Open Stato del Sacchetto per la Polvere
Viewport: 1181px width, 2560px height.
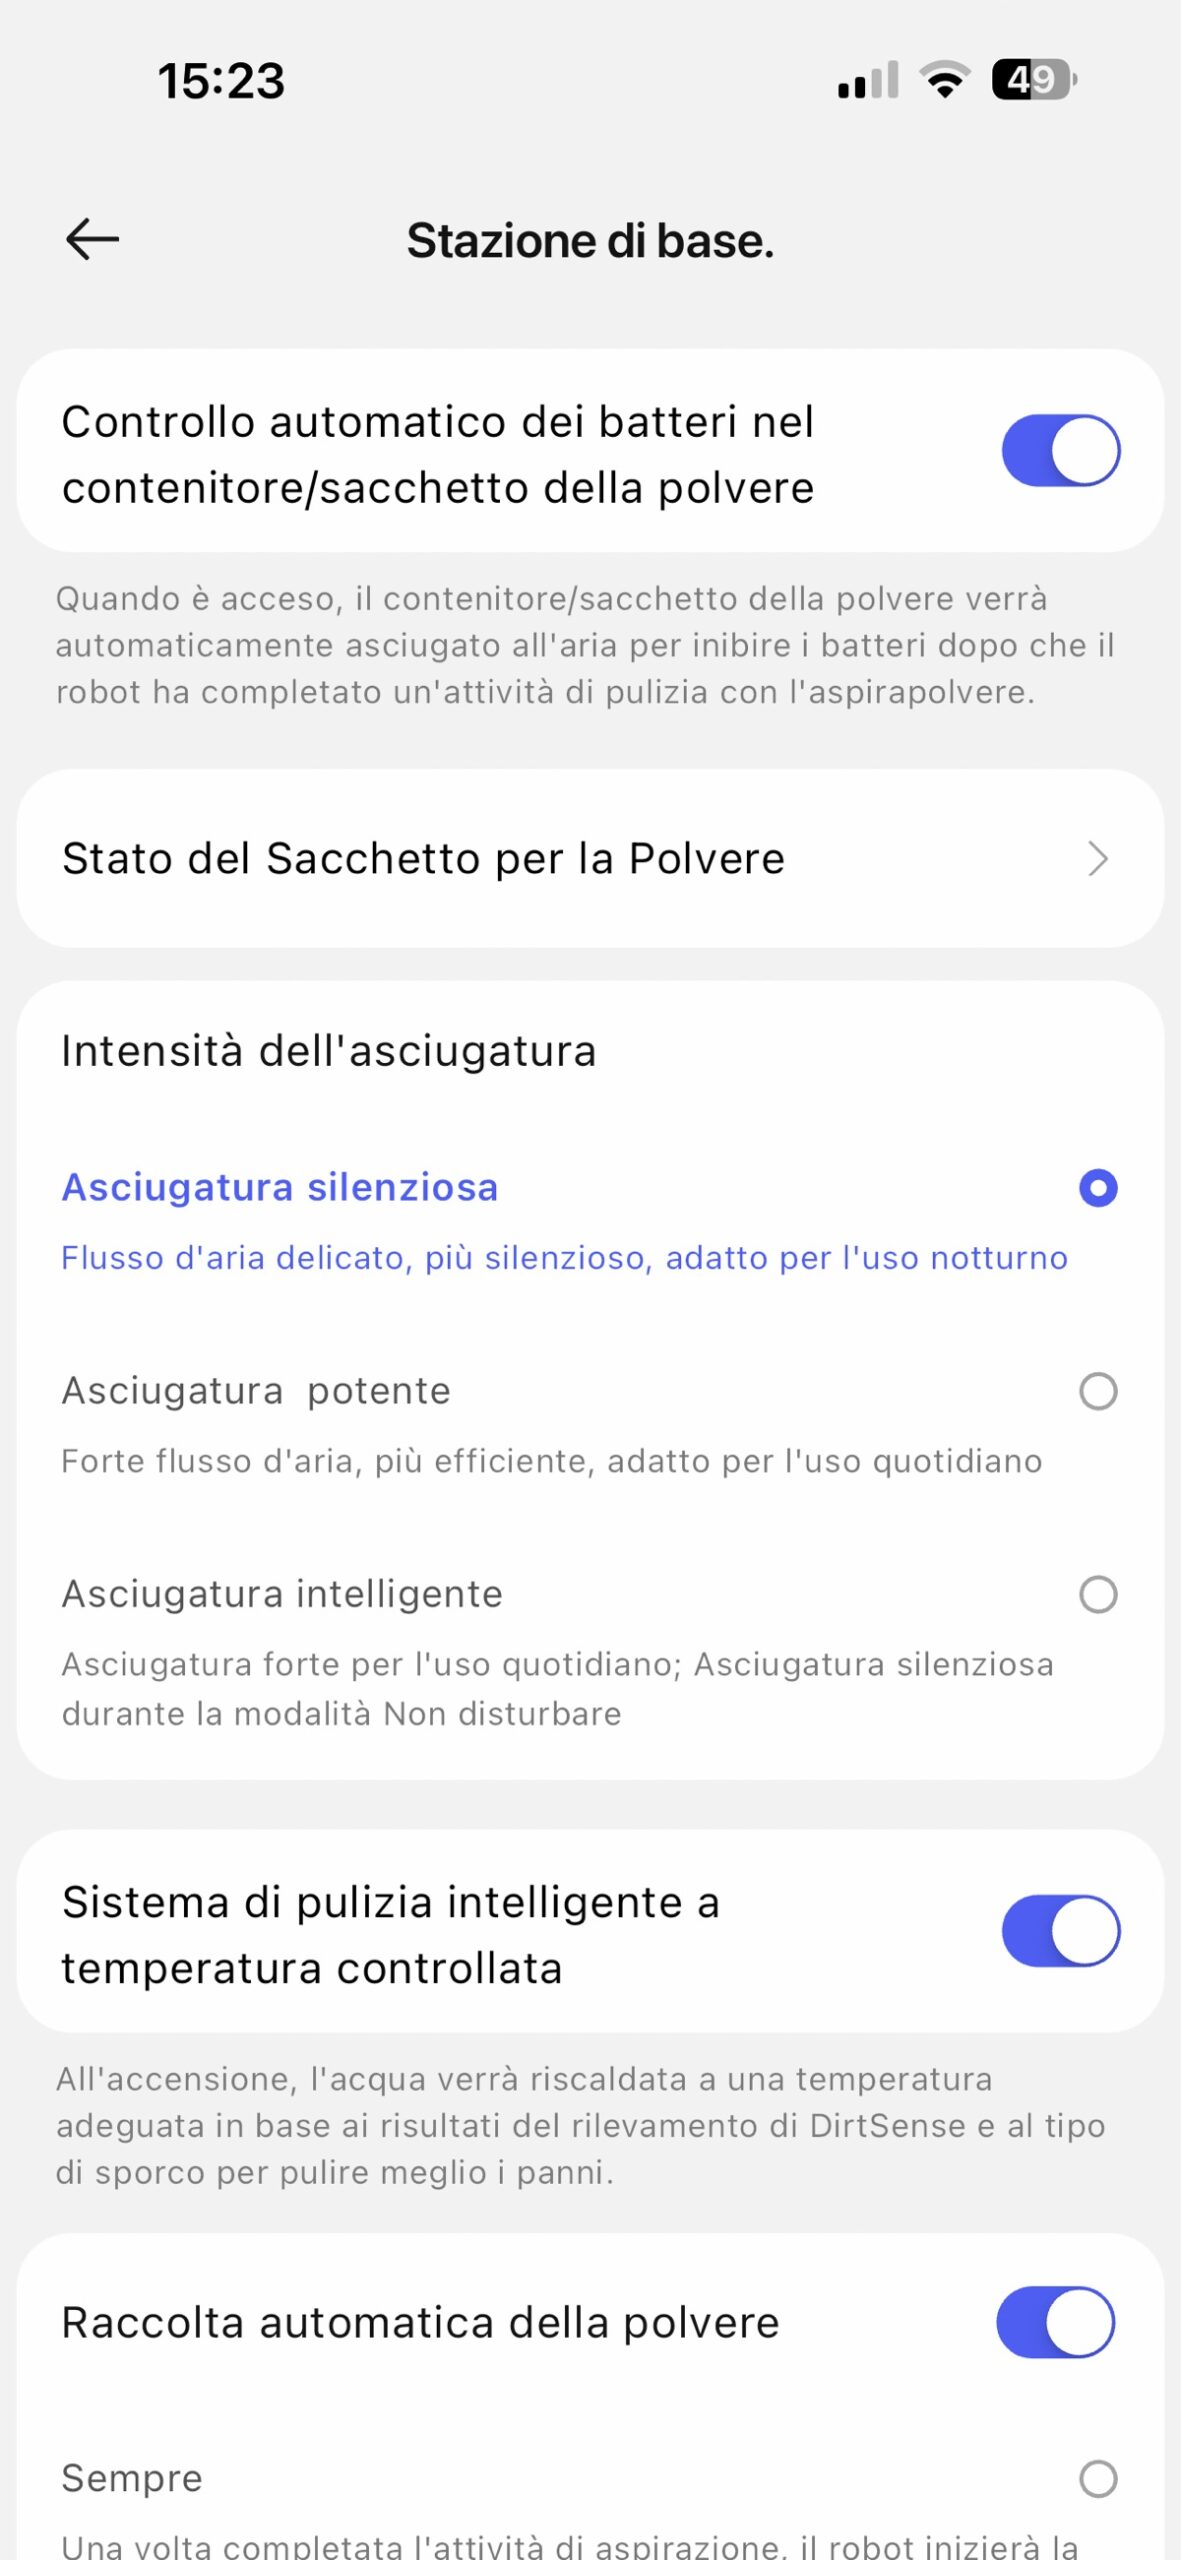click(423, 859)
